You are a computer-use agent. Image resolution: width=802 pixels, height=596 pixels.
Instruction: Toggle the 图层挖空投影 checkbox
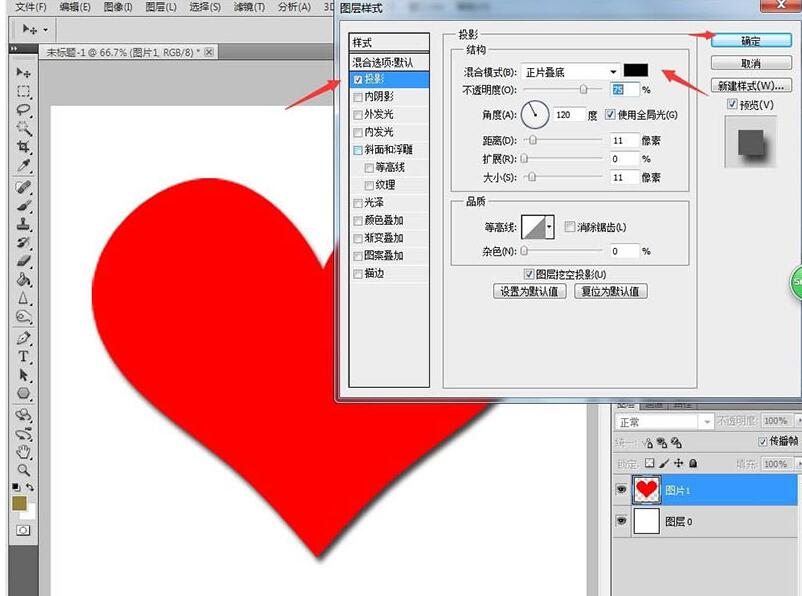[x=529, y=276]
